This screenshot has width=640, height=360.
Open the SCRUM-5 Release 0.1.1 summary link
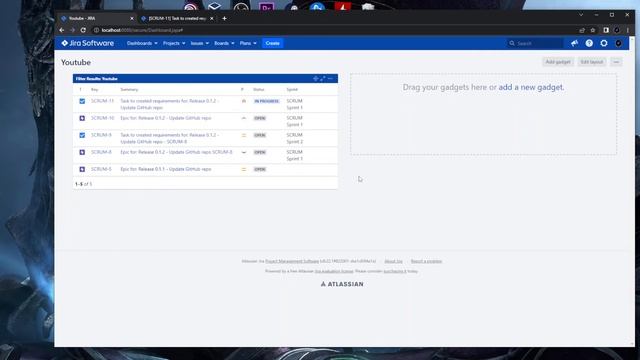166,169
